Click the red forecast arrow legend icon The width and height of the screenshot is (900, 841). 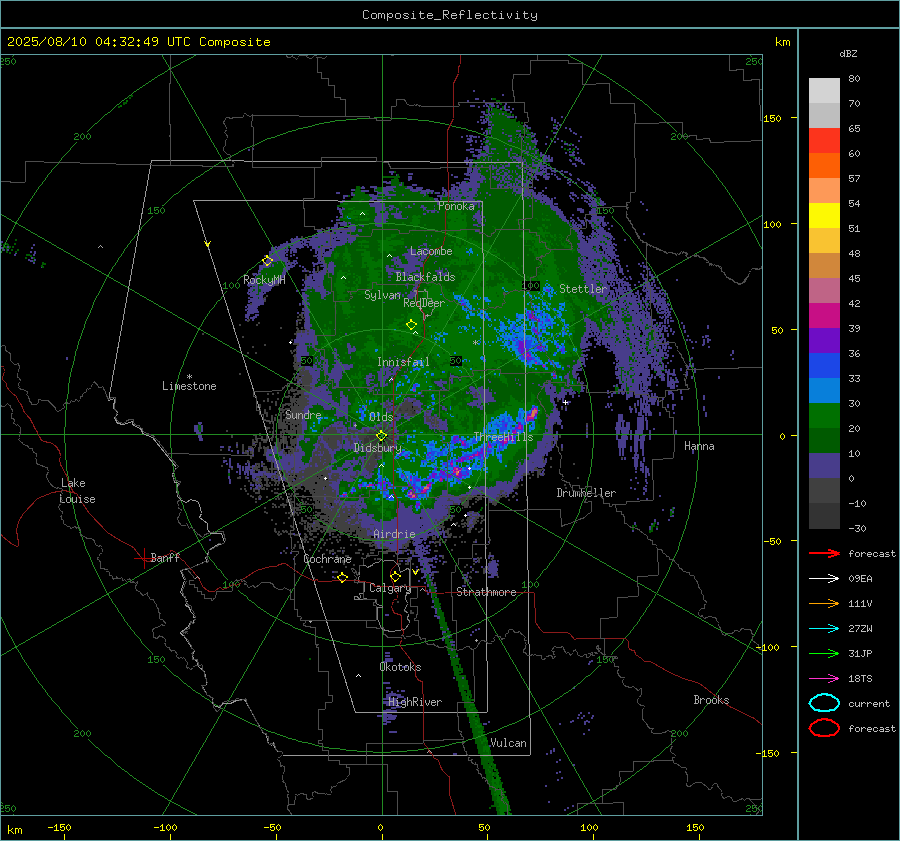(824, 553)
